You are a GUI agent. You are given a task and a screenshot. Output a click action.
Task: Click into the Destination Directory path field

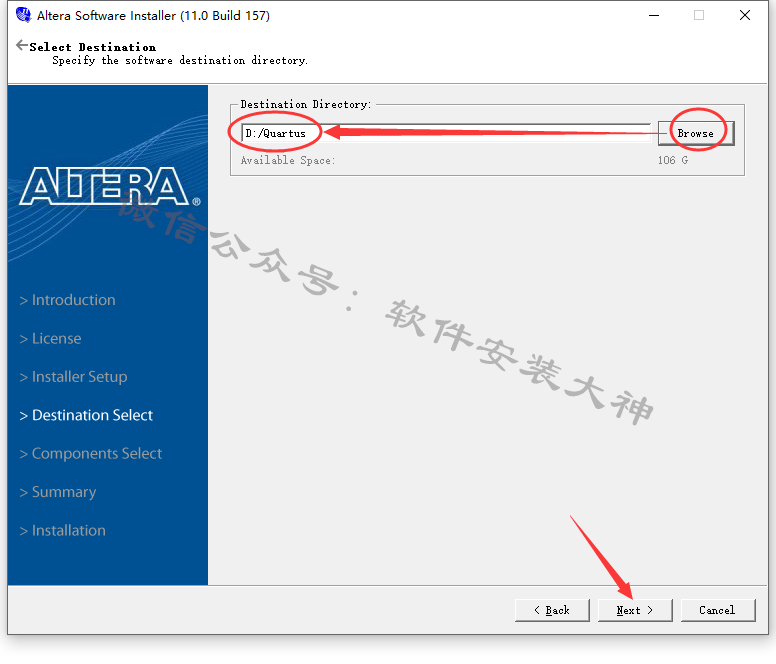446,133
